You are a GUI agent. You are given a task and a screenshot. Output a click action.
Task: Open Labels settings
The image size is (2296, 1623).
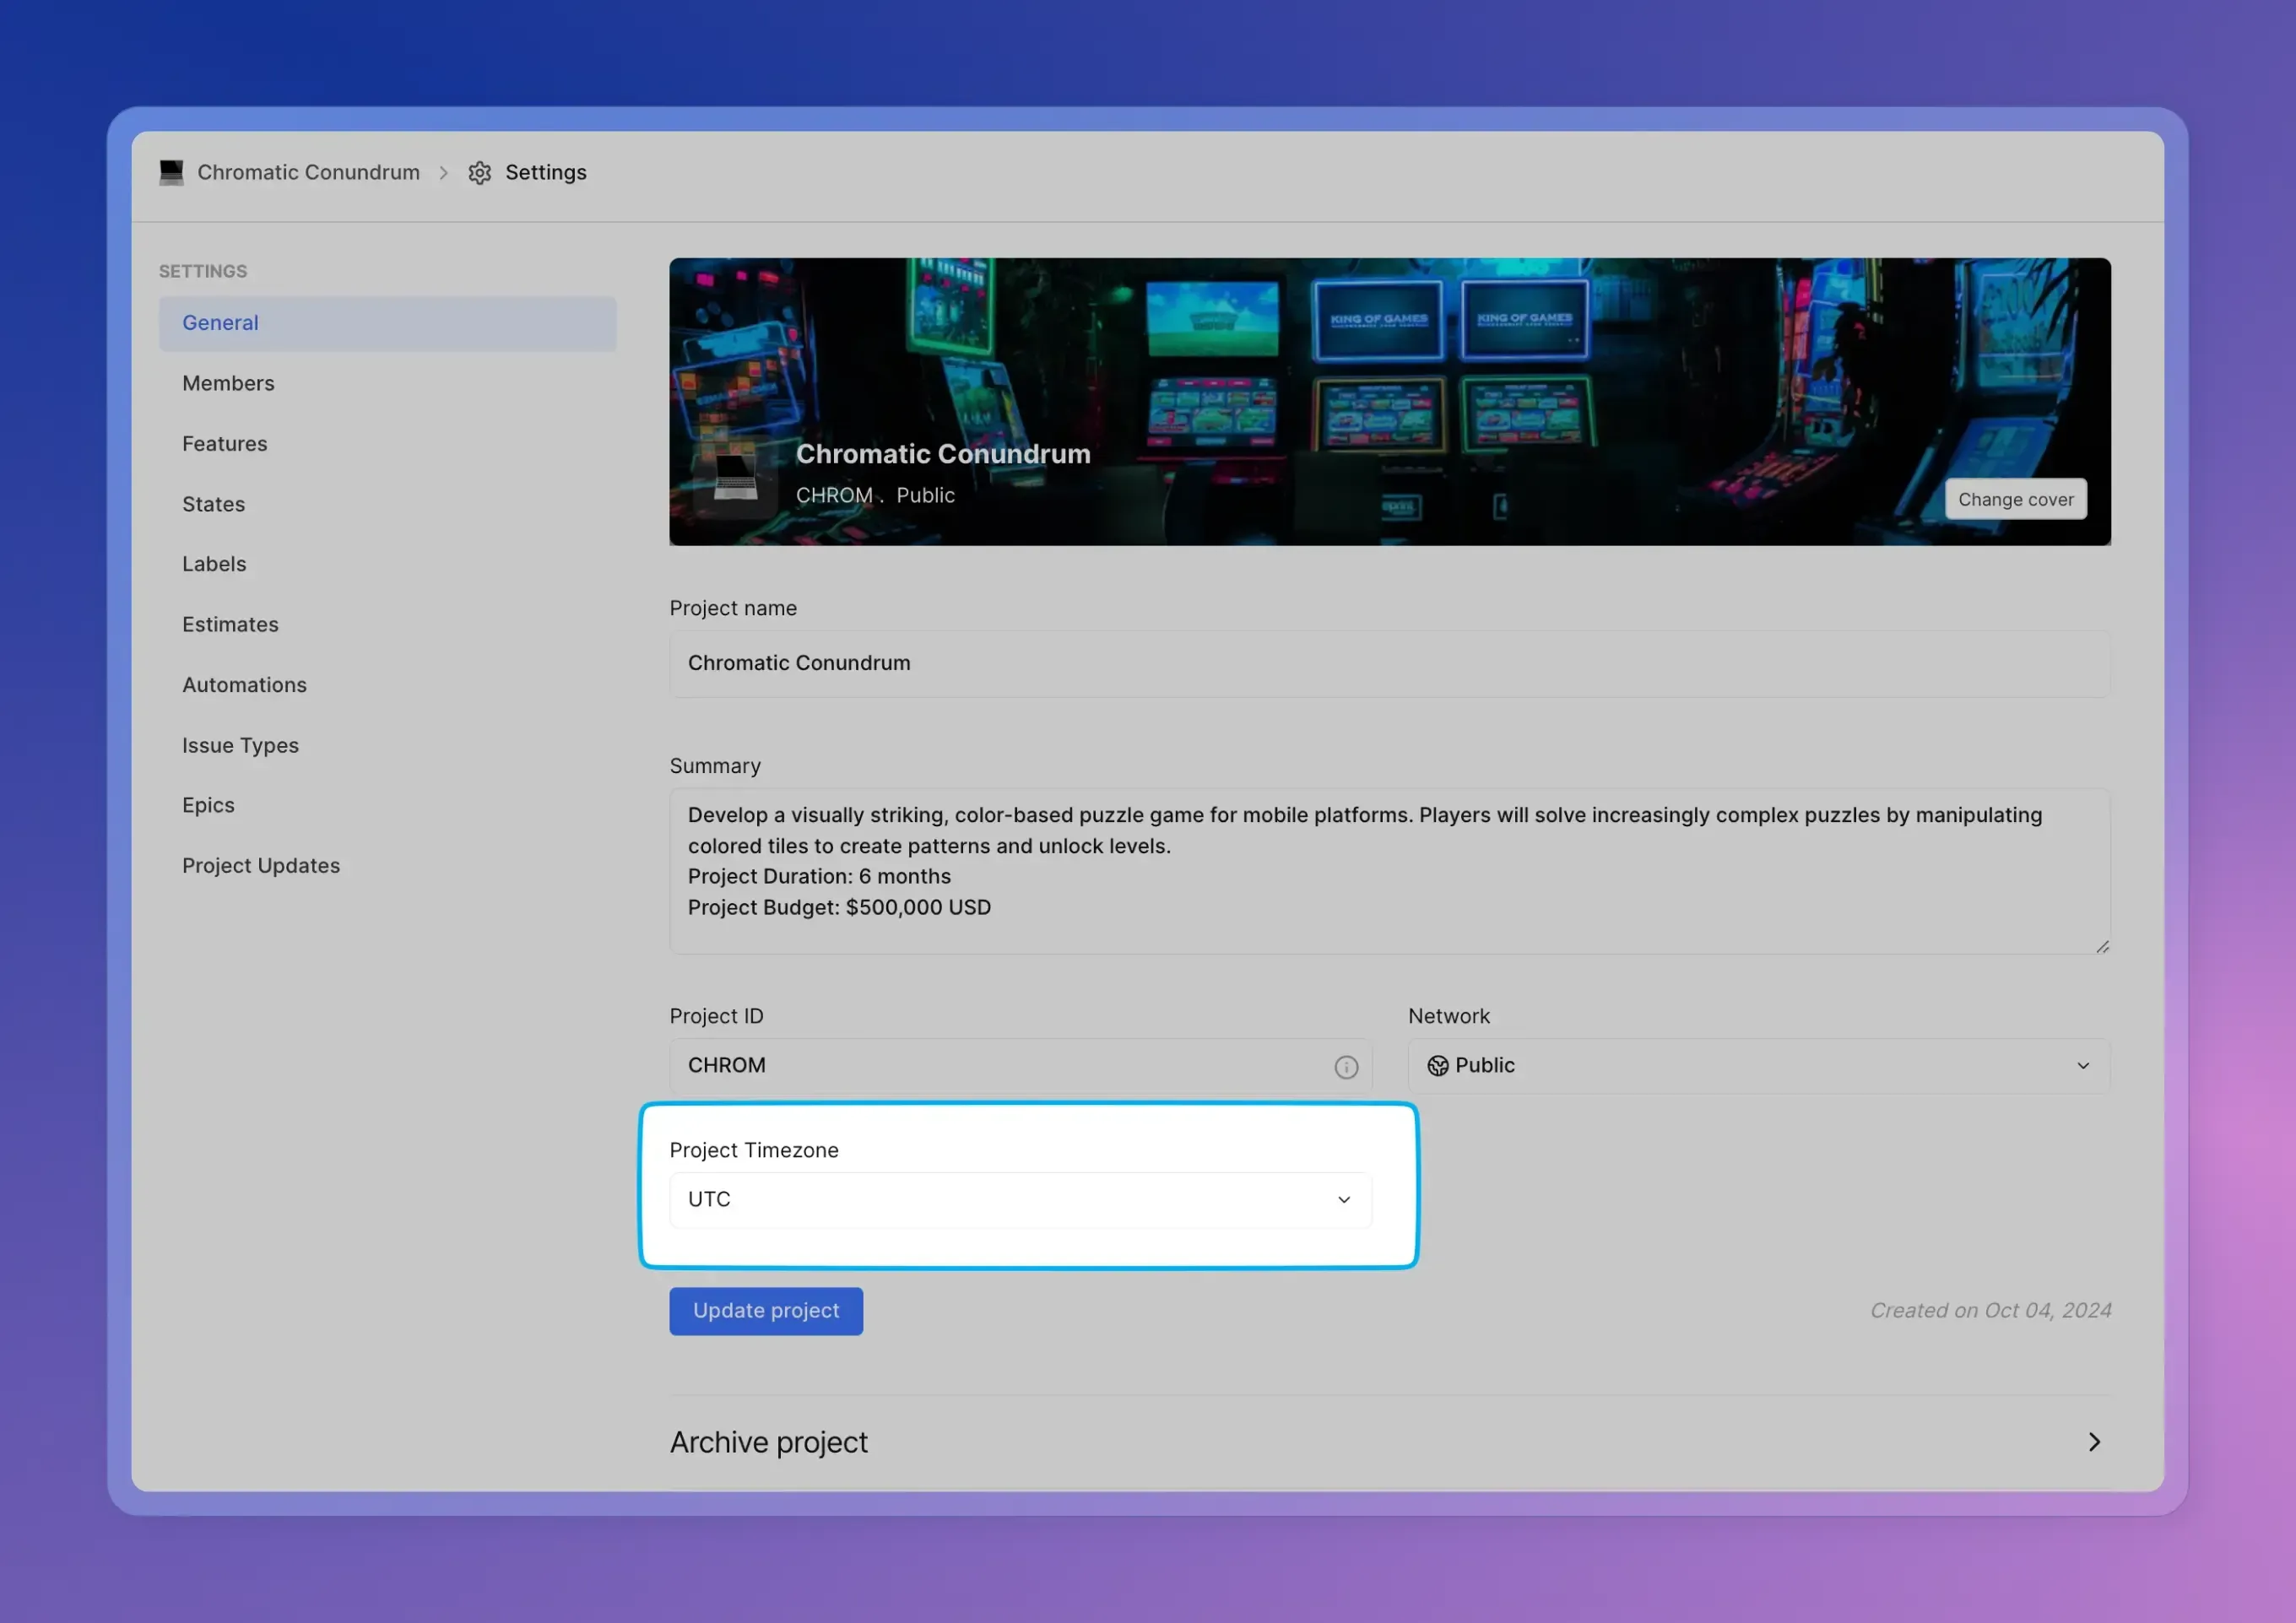pyautogui.click(x=214, y=564)
